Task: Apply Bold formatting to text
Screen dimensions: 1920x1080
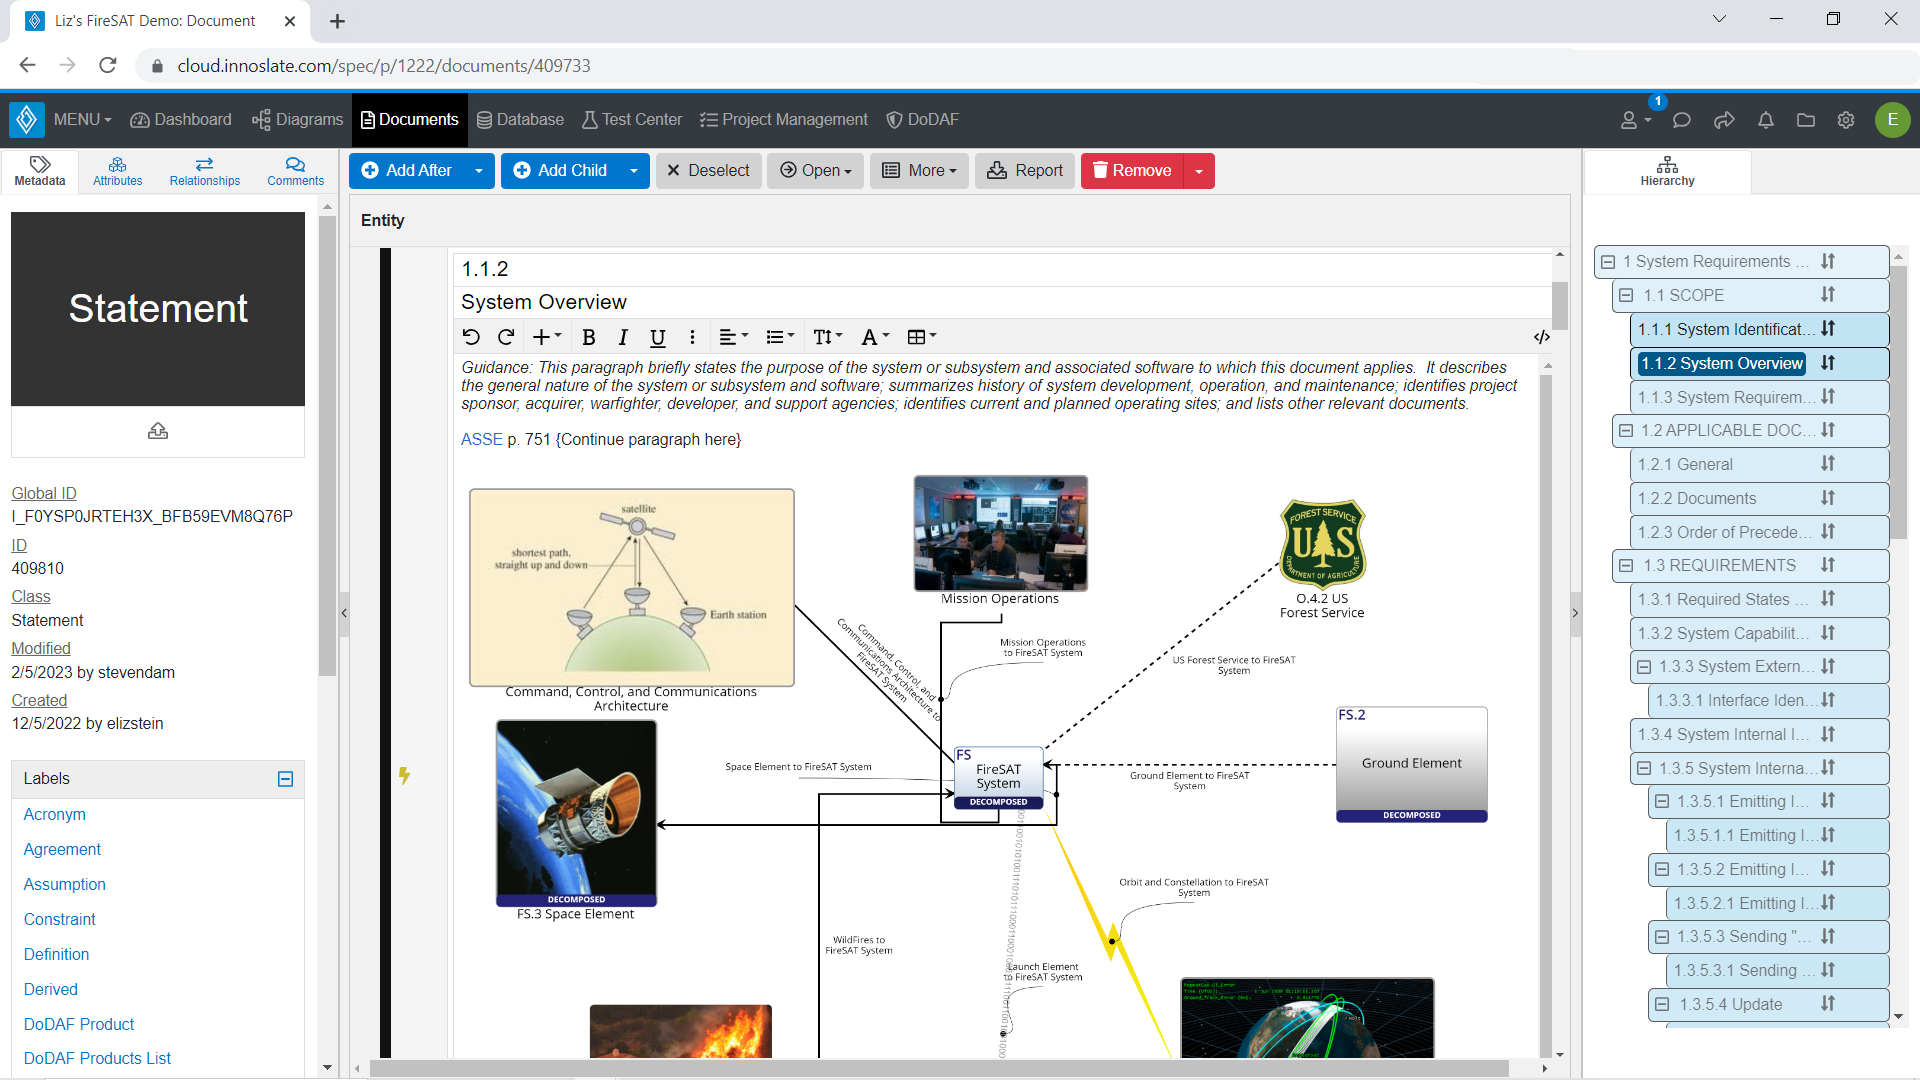Action: [589, 337]
